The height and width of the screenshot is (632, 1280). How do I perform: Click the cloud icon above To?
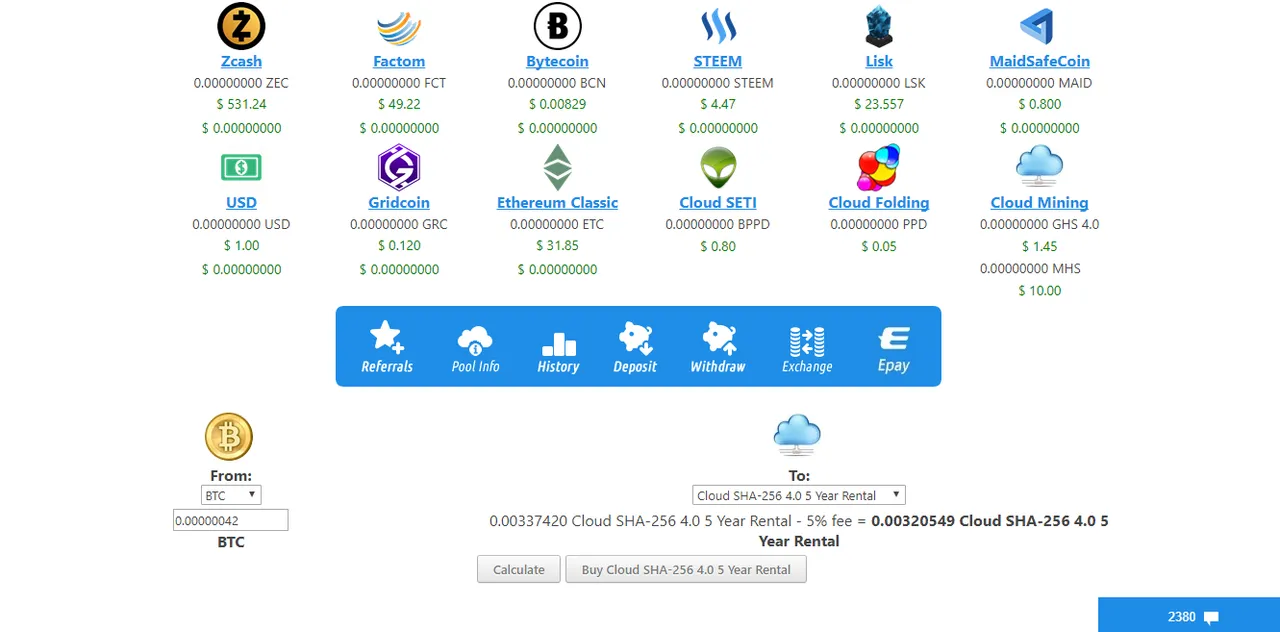click(797, 436)
